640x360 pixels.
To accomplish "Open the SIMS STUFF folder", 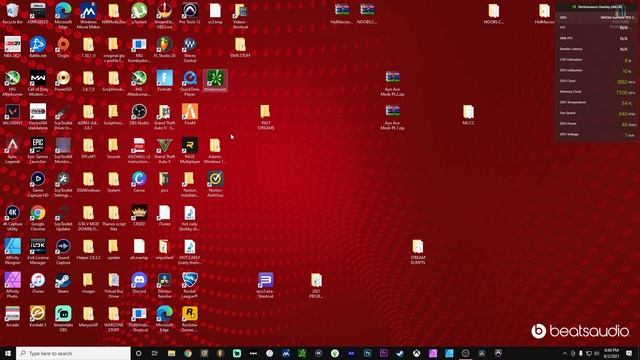I will 240,47.
